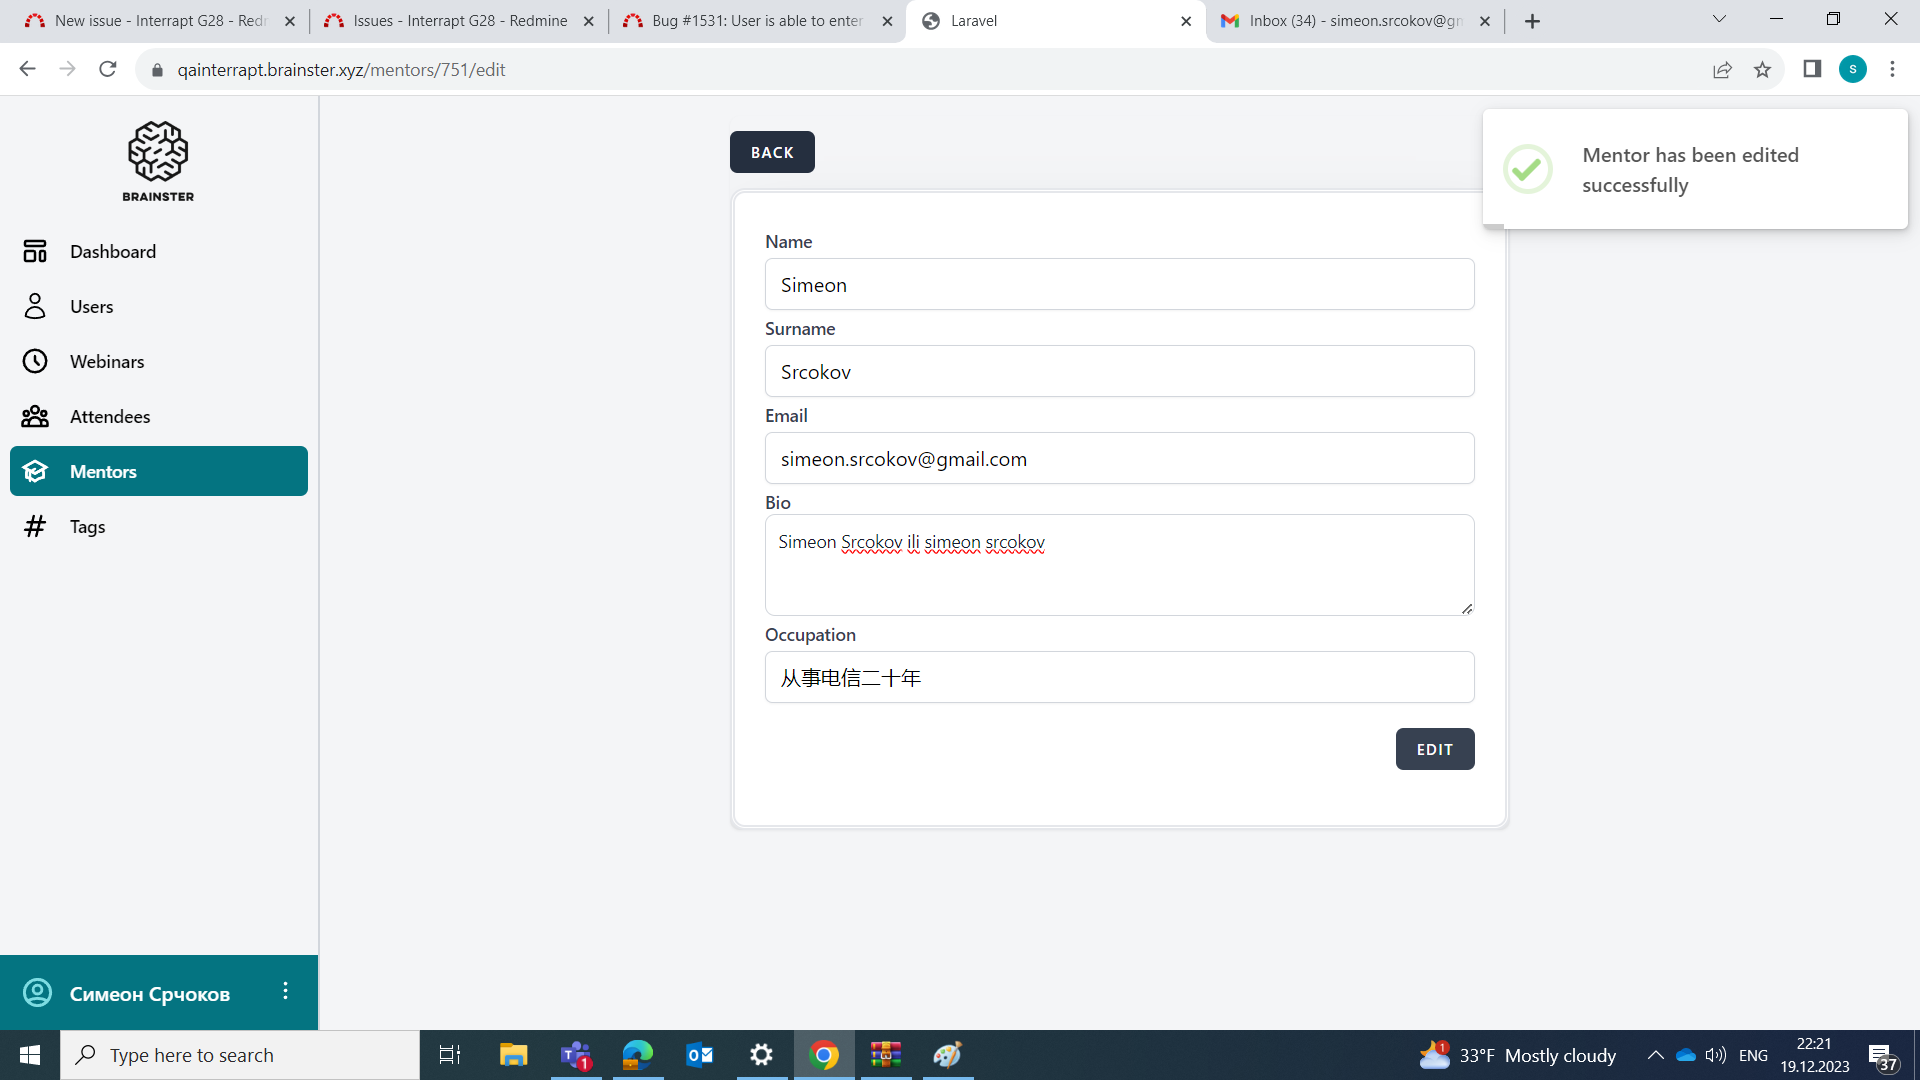Click the Bio text area
The height and width of the screenshot is (1080, 1920).
tap(1119, 565)
